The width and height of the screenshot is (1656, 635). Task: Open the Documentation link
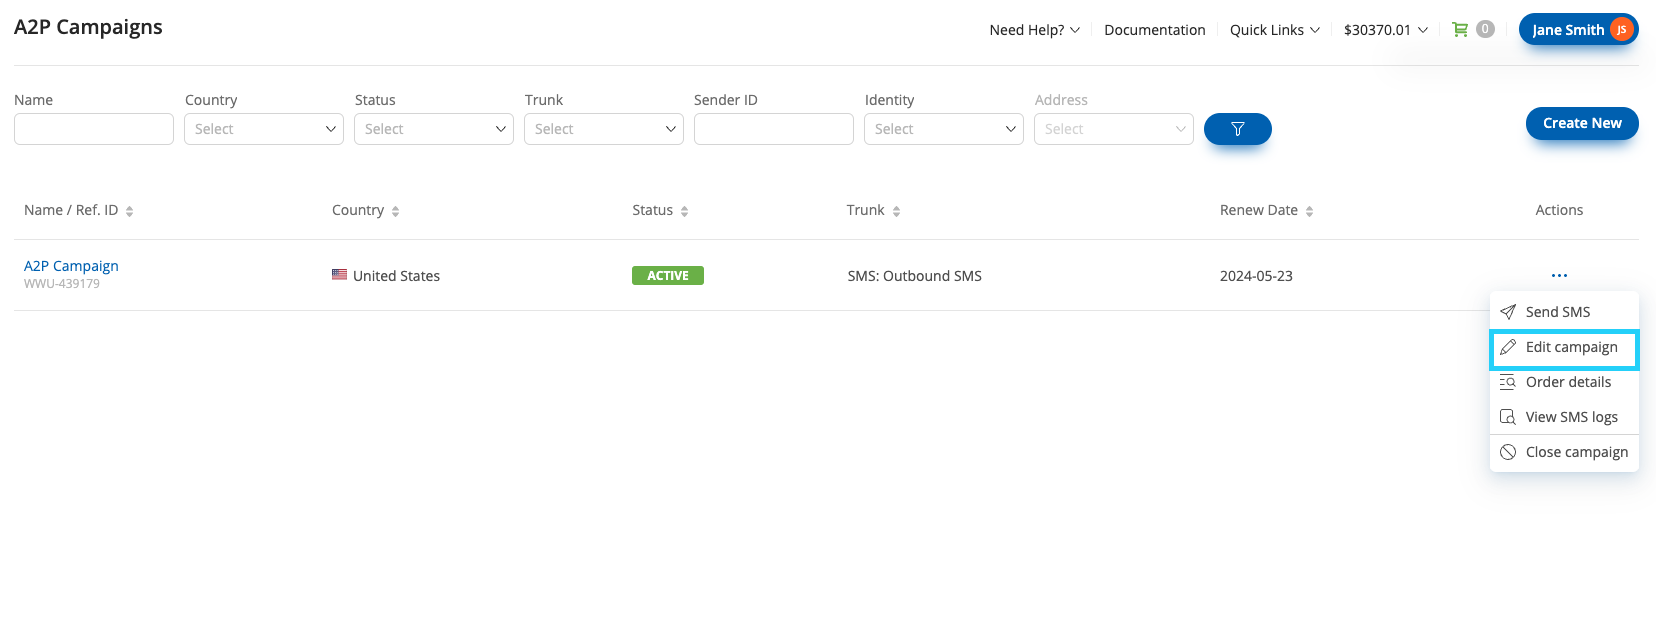pyautogui.click(x=1155, y=30)
